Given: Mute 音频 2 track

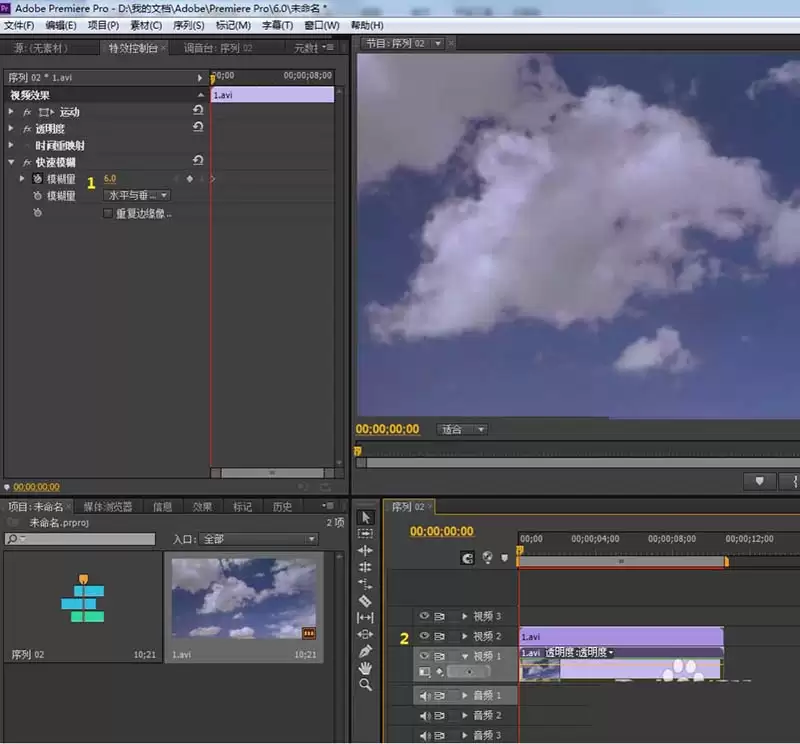Looking at the screenshot, I should pyautogui.click(x=424, y=716).
